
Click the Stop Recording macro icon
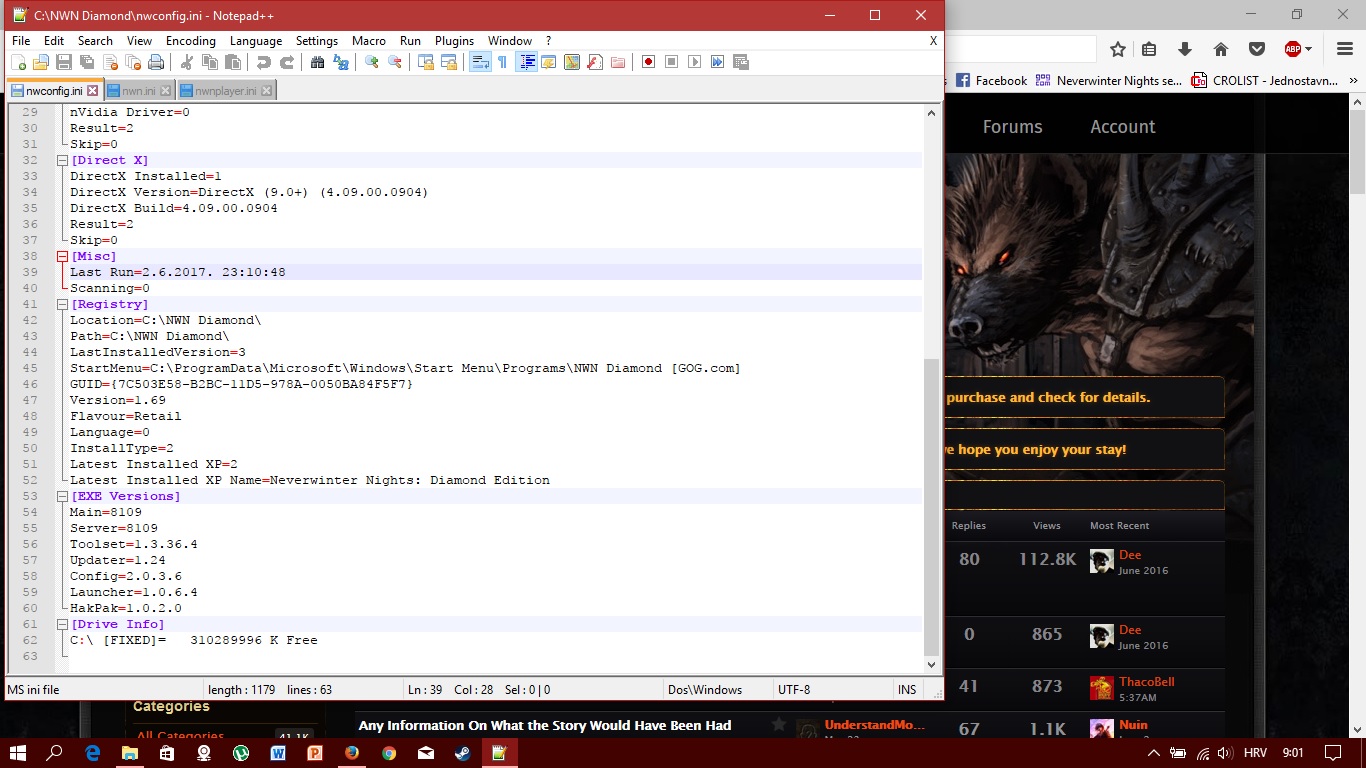click(672, 62)
